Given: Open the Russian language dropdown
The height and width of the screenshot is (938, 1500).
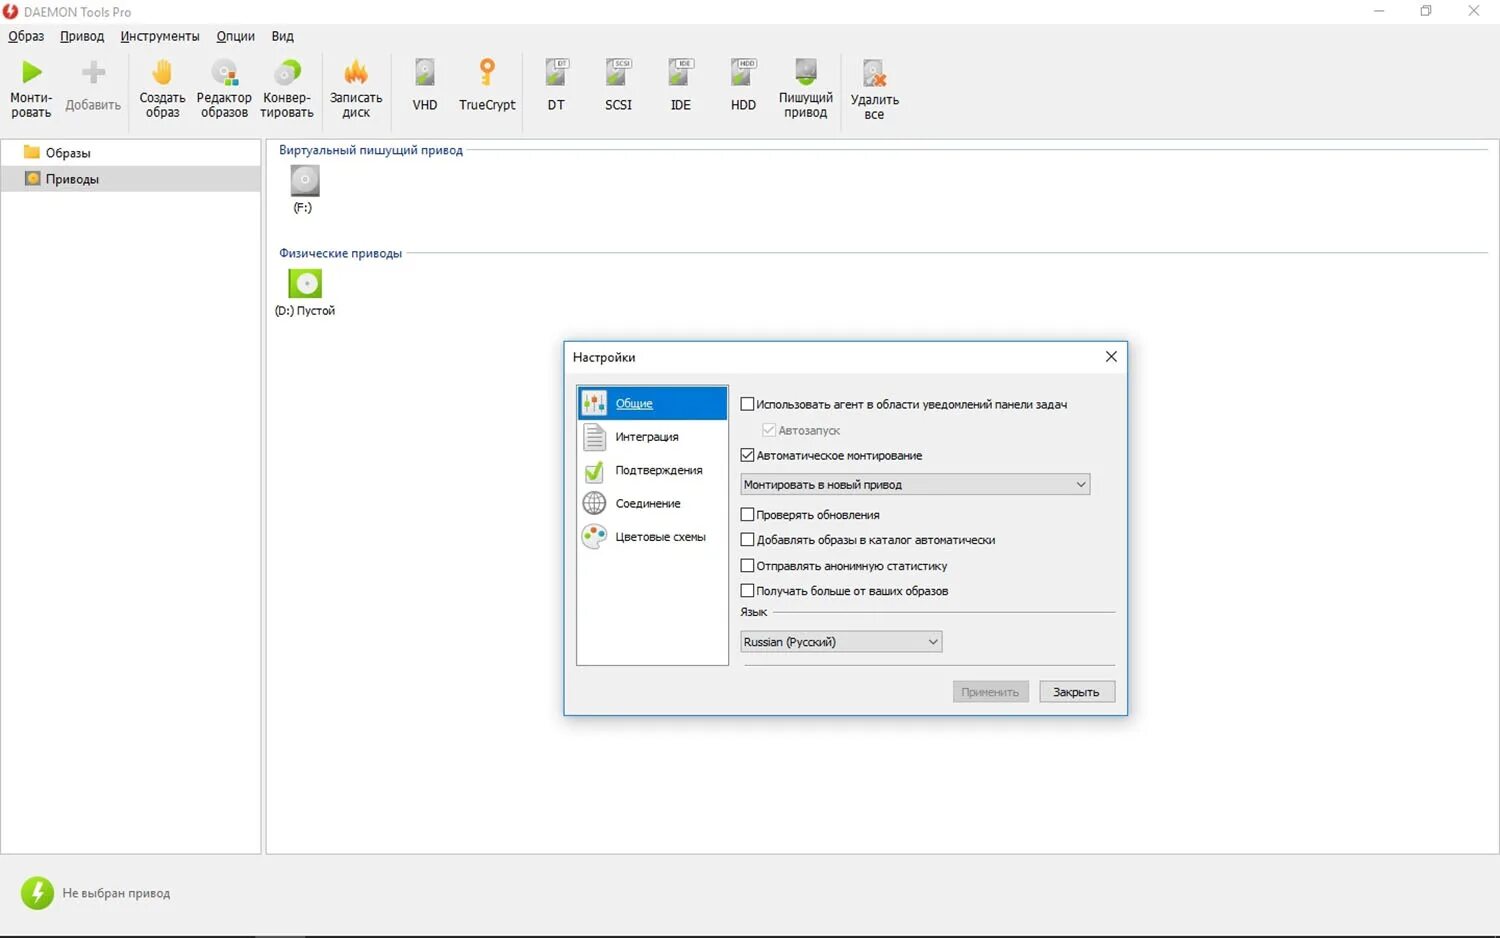Looking at the screenshot, I should pos(841,642).
